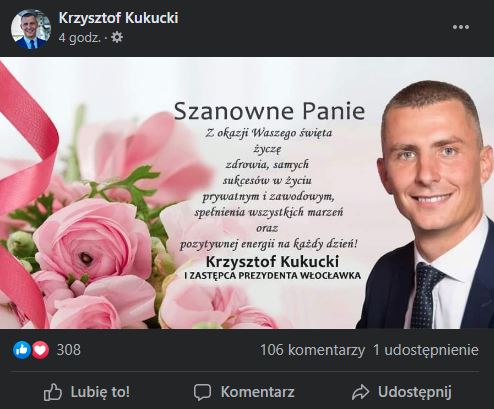Click the name Krzysztof Kukucki on the card

272,262
